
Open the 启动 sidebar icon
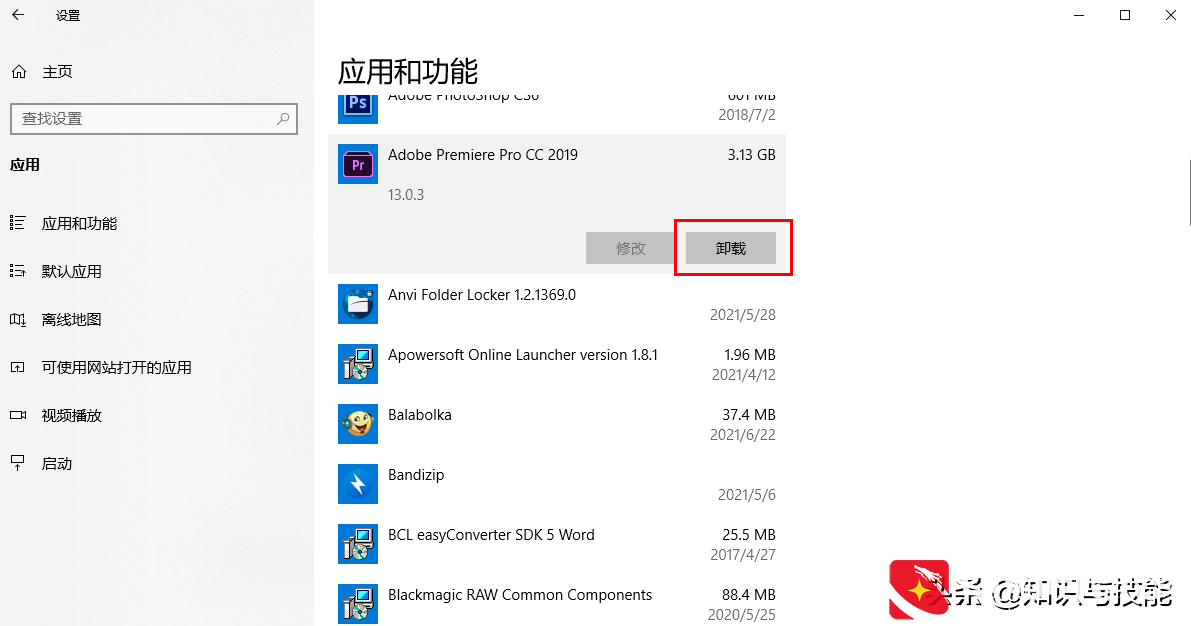[x=17, y=463]
